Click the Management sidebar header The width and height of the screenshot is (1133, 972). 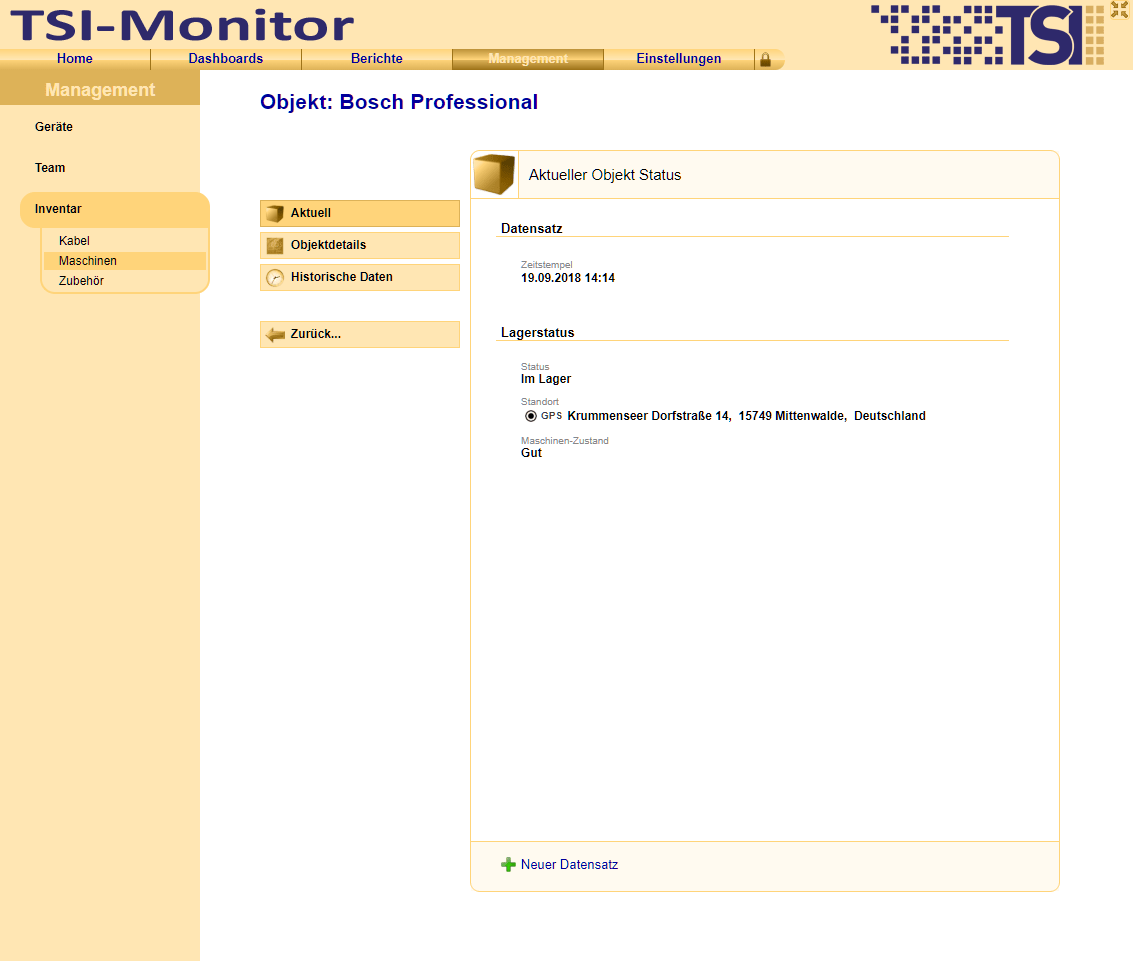(100, 90)
